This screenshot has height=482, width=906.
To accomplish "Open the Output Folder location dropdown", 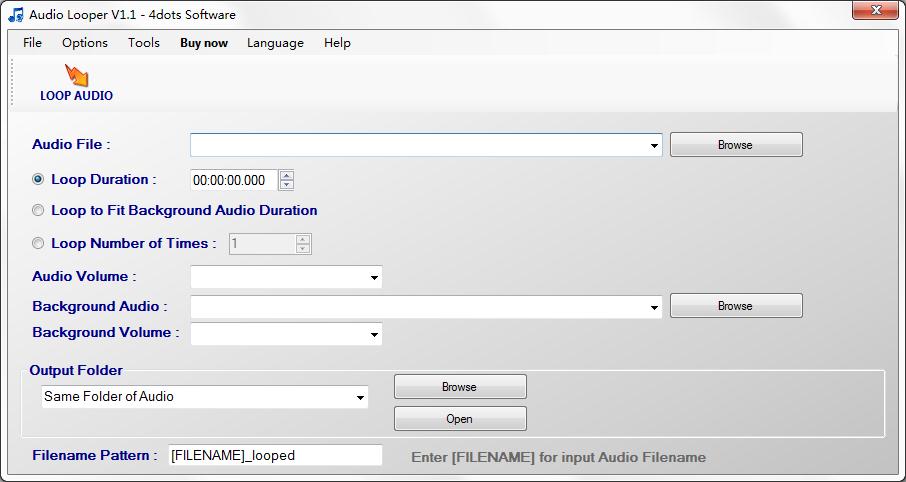I will [x=360, y=398].
